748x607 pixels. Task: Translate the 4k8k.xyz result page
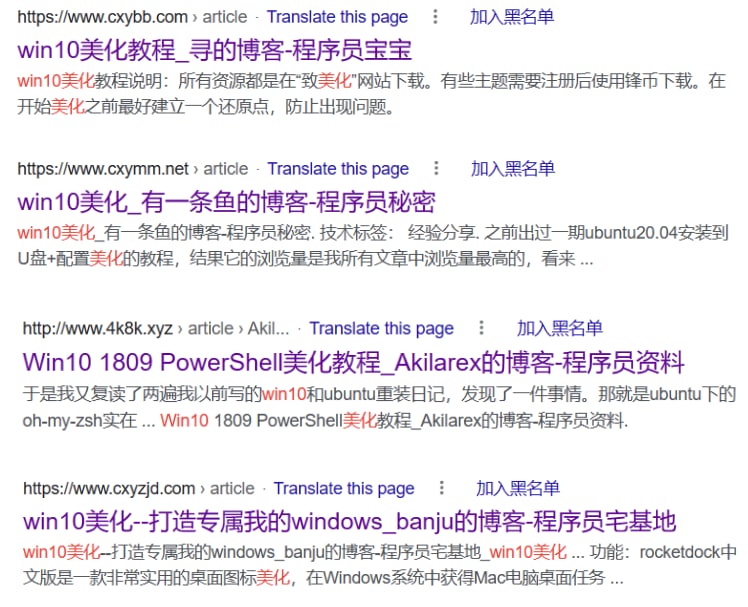(381, 329)
